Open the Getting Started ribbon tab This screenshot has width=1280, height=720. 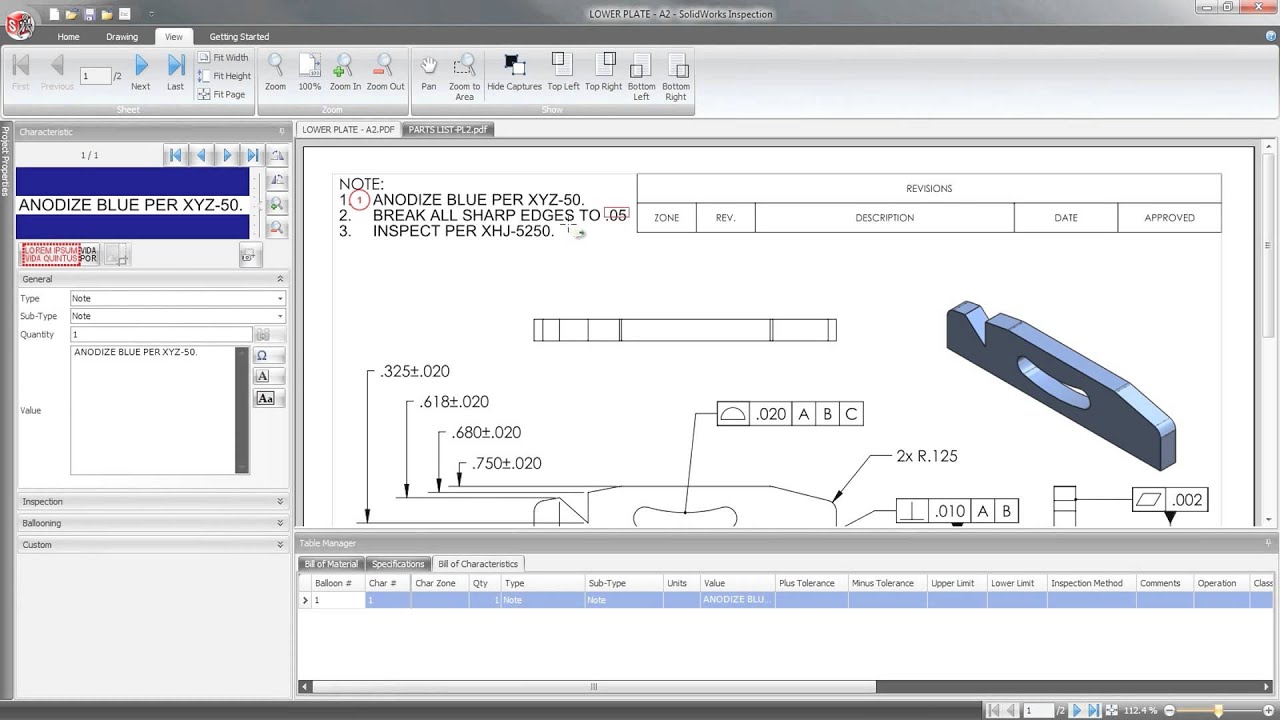pos(239,37)
